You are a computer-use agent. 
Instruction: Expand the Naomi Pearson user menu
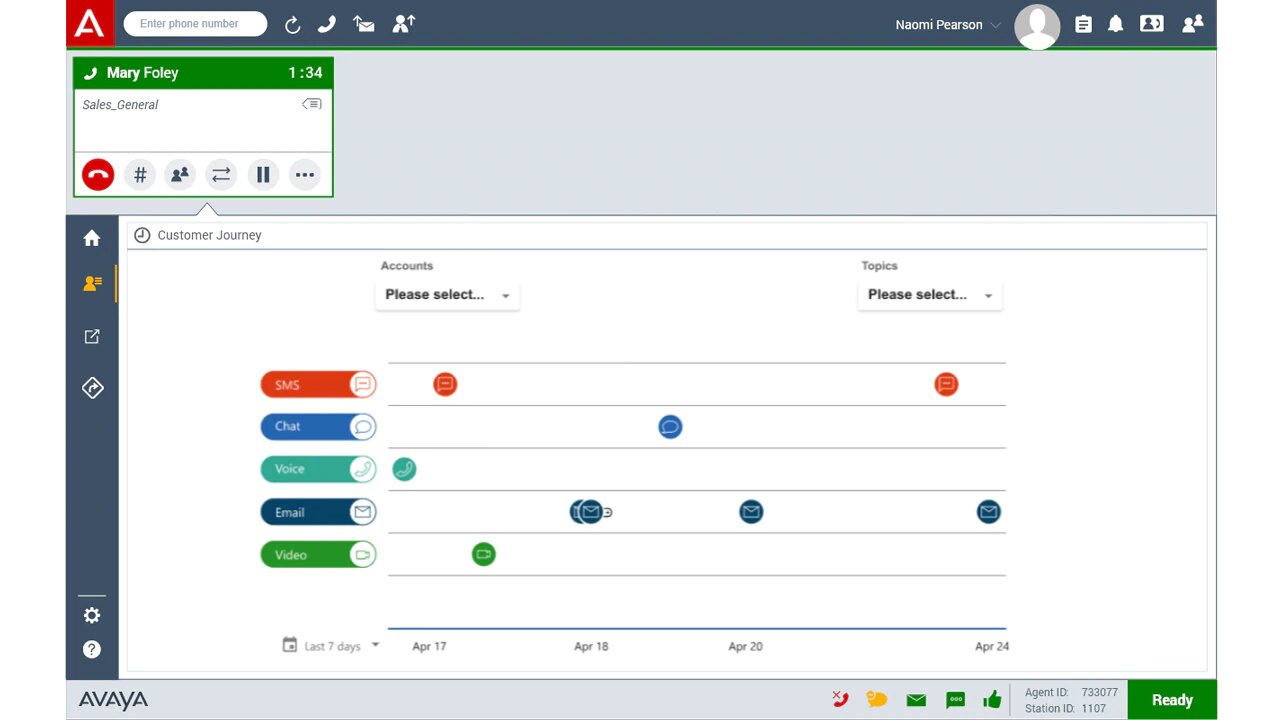tap(947, 25)
